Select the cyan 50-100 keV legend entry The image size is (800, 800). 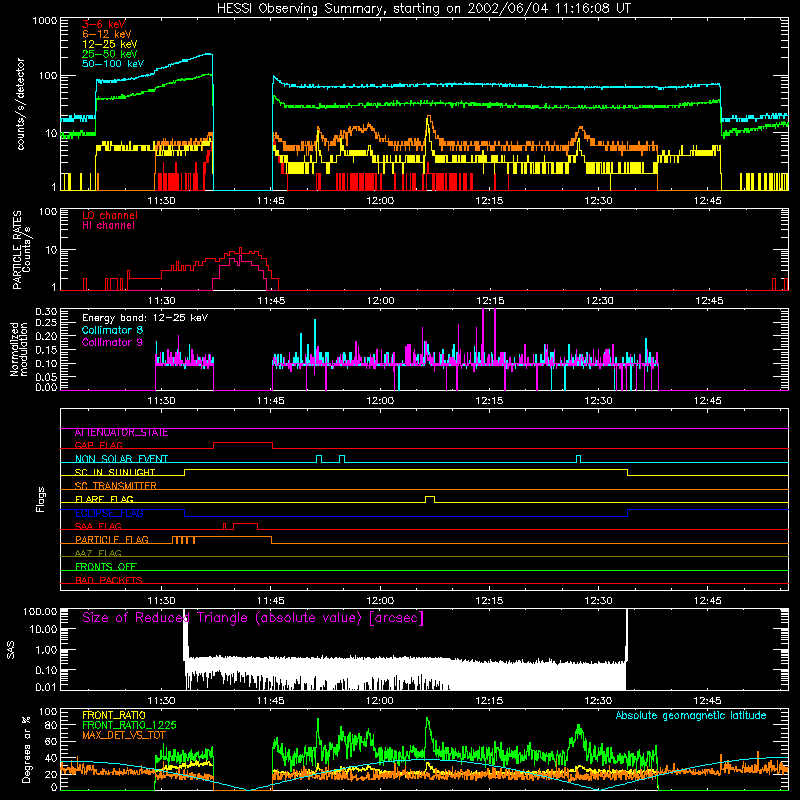point(113,64)
